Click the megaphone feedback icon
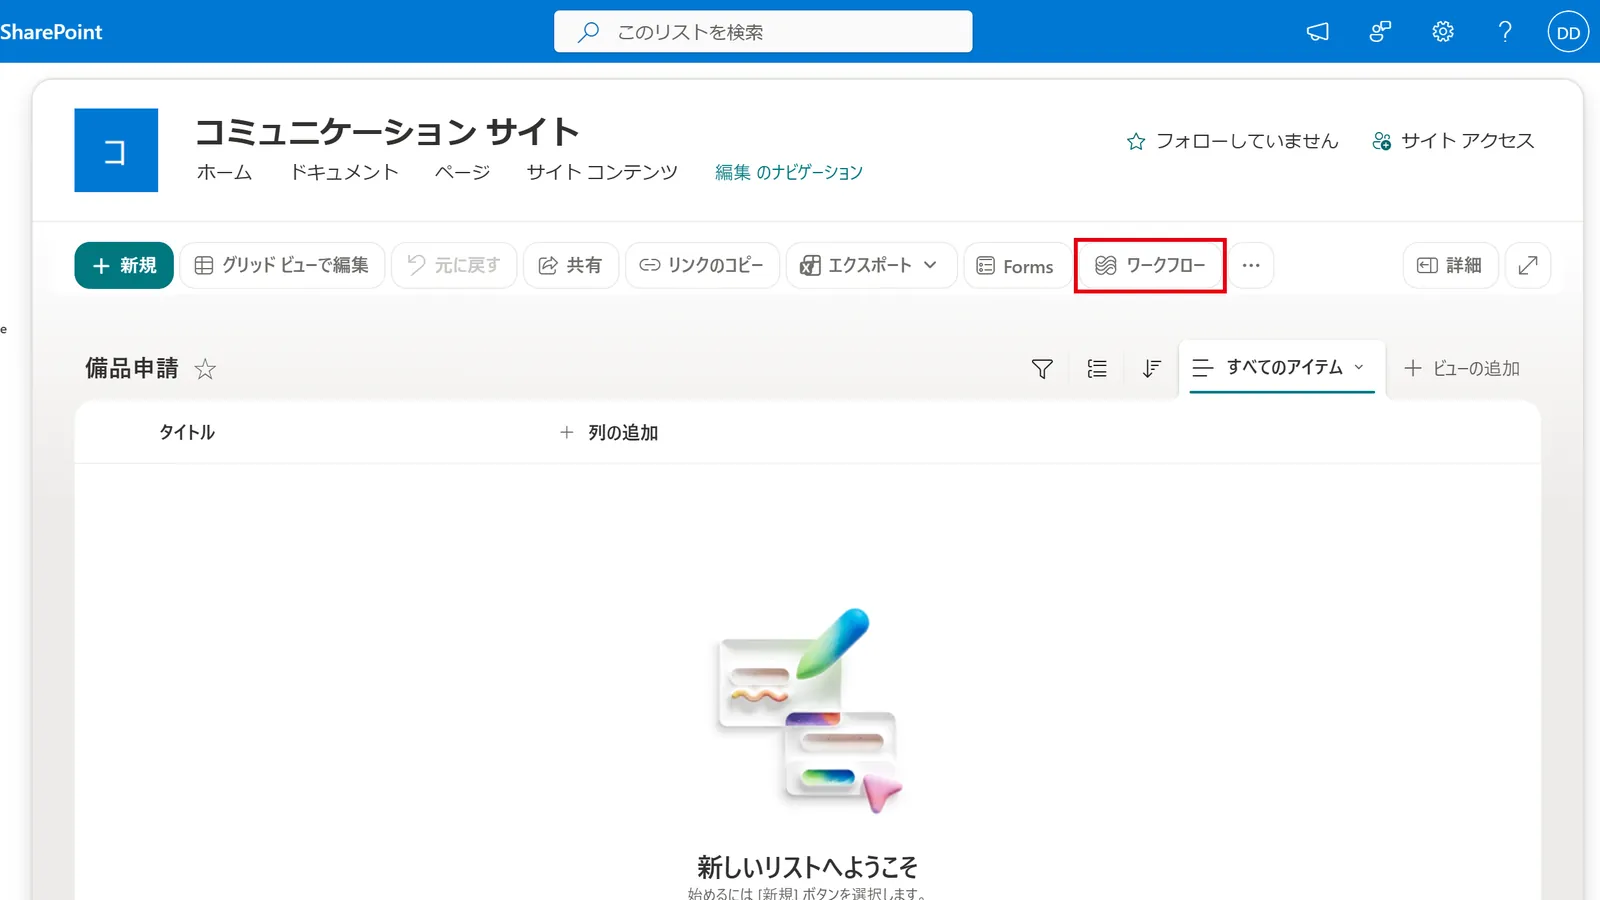Viewport: 1600px width, 900px height. point(1318,32)
